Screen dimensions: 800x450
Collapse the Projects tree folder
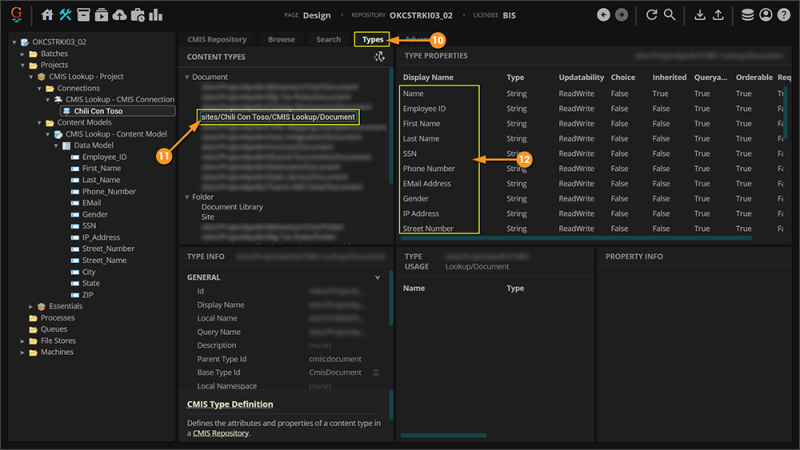pos(24,65)
